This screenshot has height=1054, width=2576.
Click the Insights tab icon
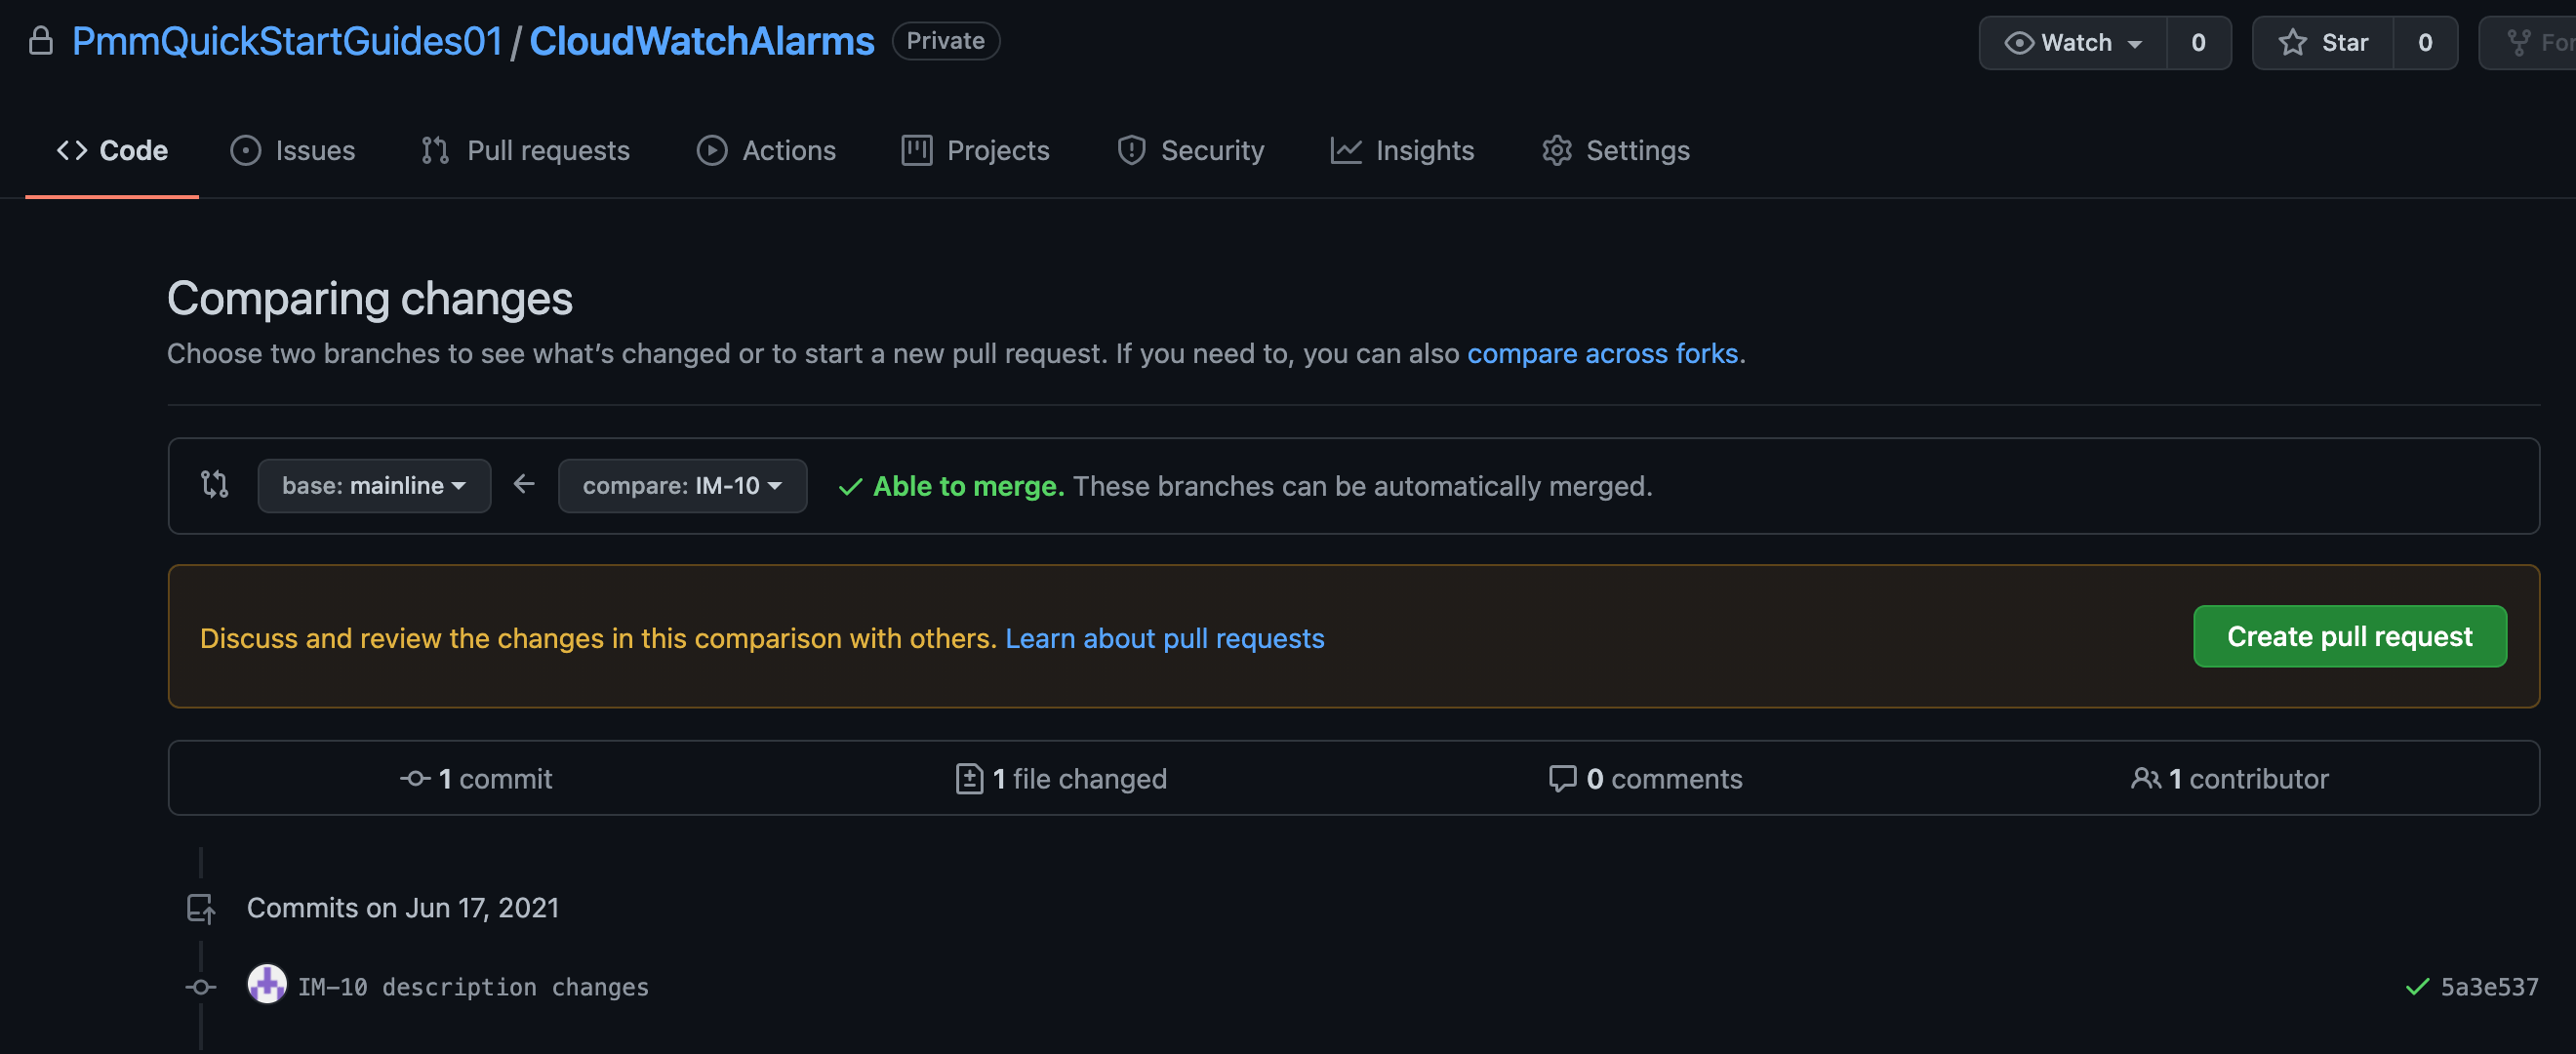pos(1346,149)
